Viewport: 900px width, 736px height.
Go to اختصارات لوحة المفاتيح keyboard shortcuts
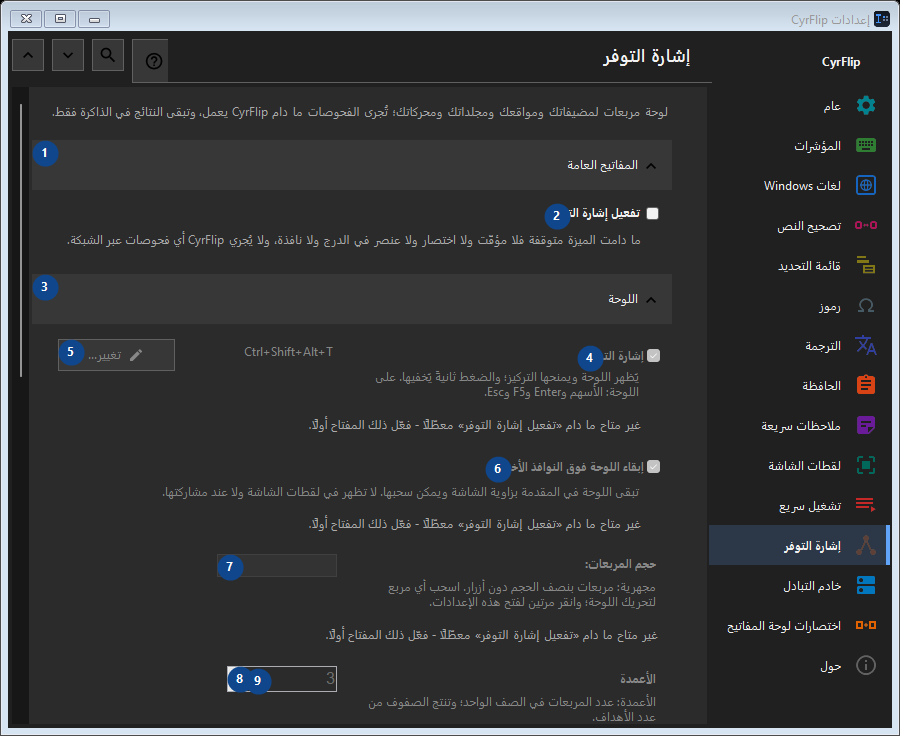[x=798, y=625]
